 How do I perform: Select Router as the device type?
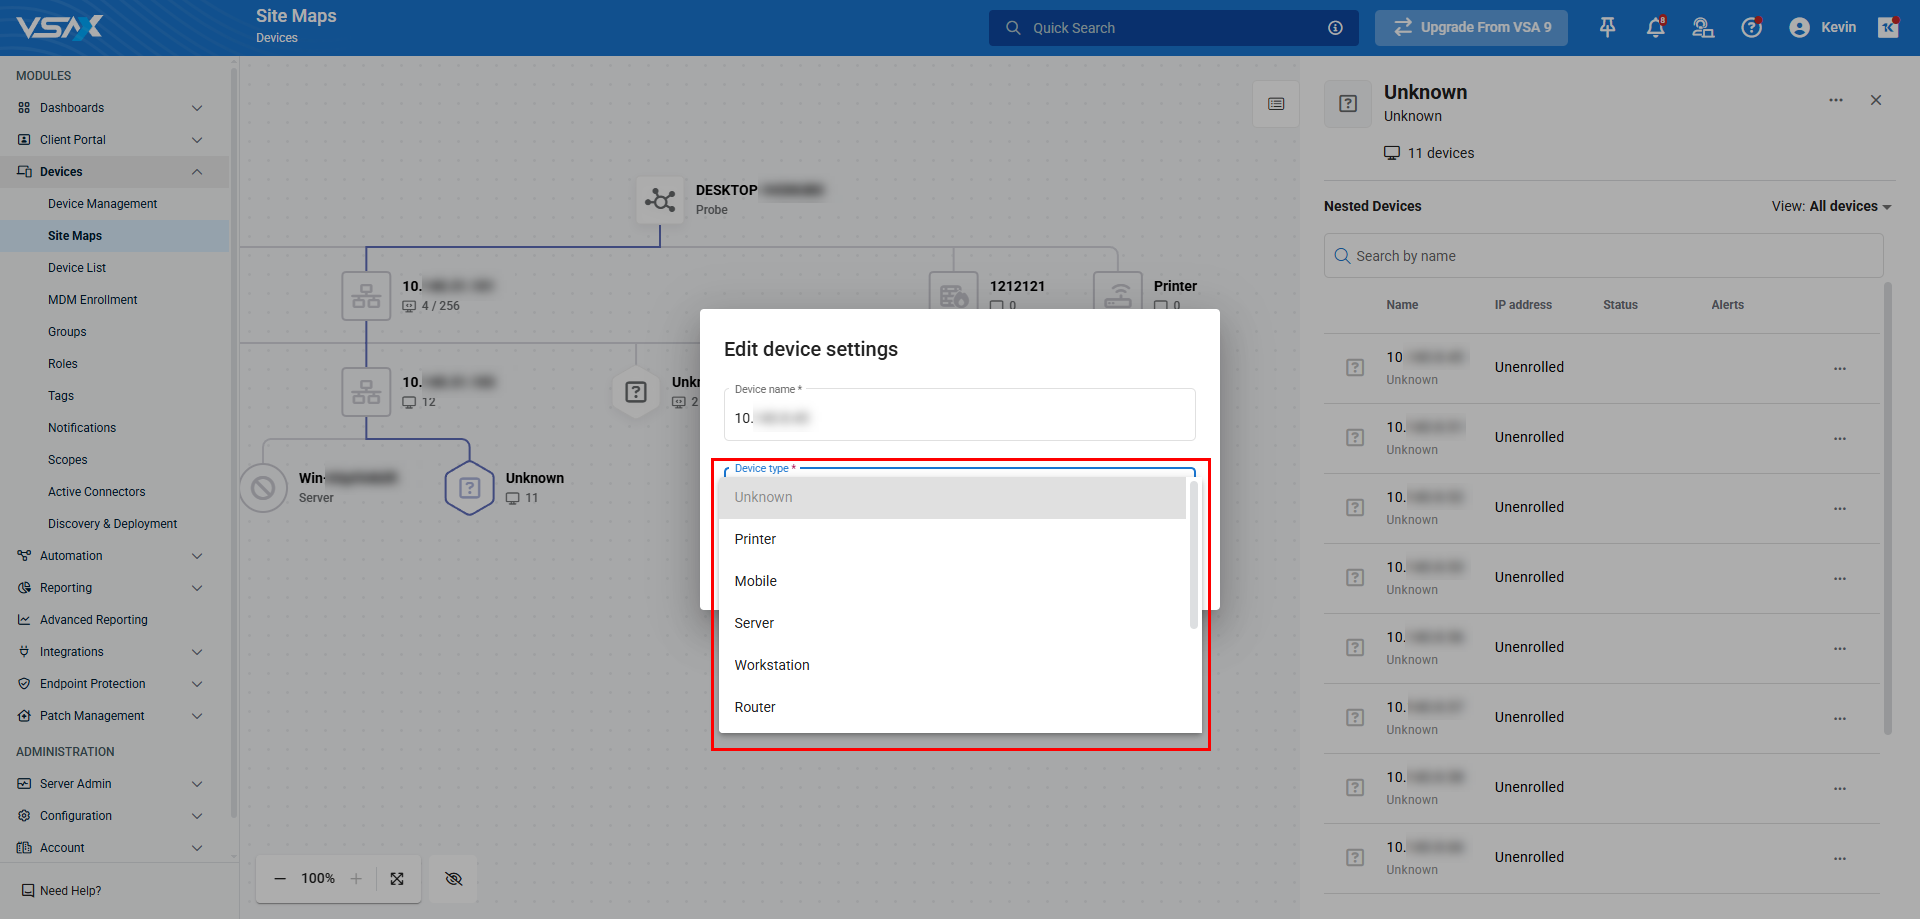754,707
